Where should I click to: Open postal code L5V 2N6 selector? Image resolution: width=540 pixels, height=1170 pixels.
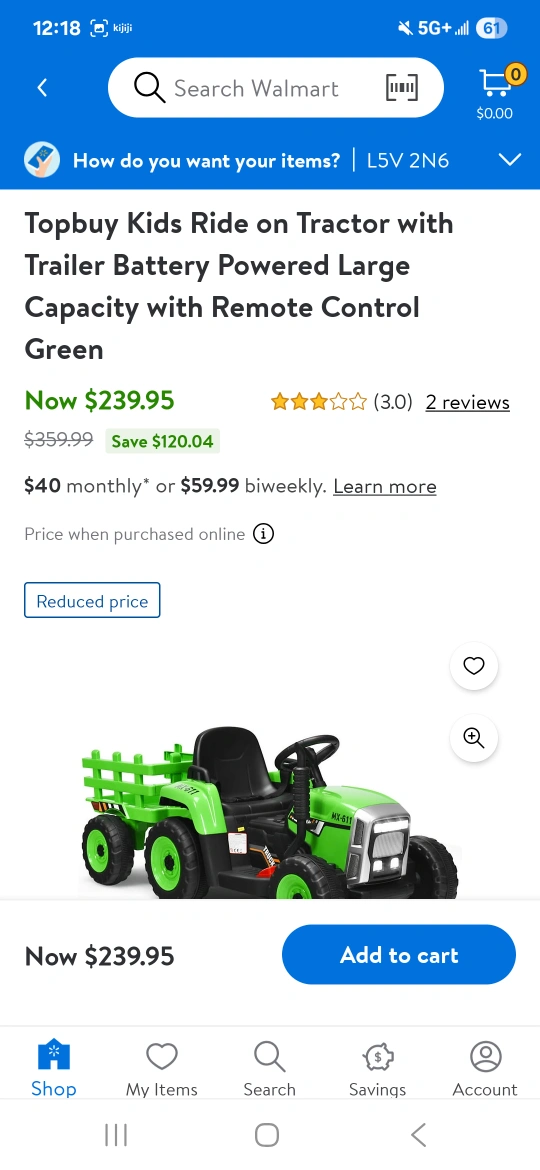(x=408, y=160)
